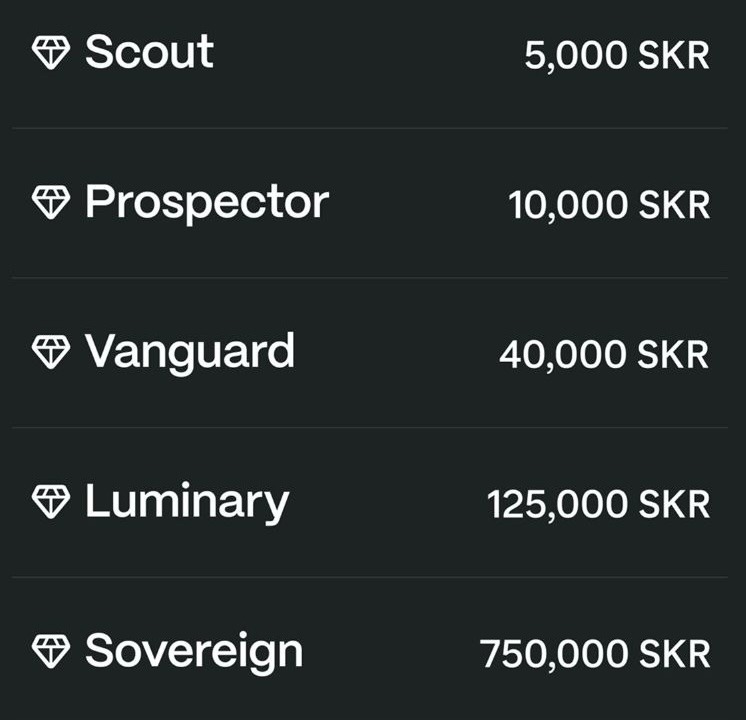
Task: Choose the Vanguard tier name
Action: point(189,352)
